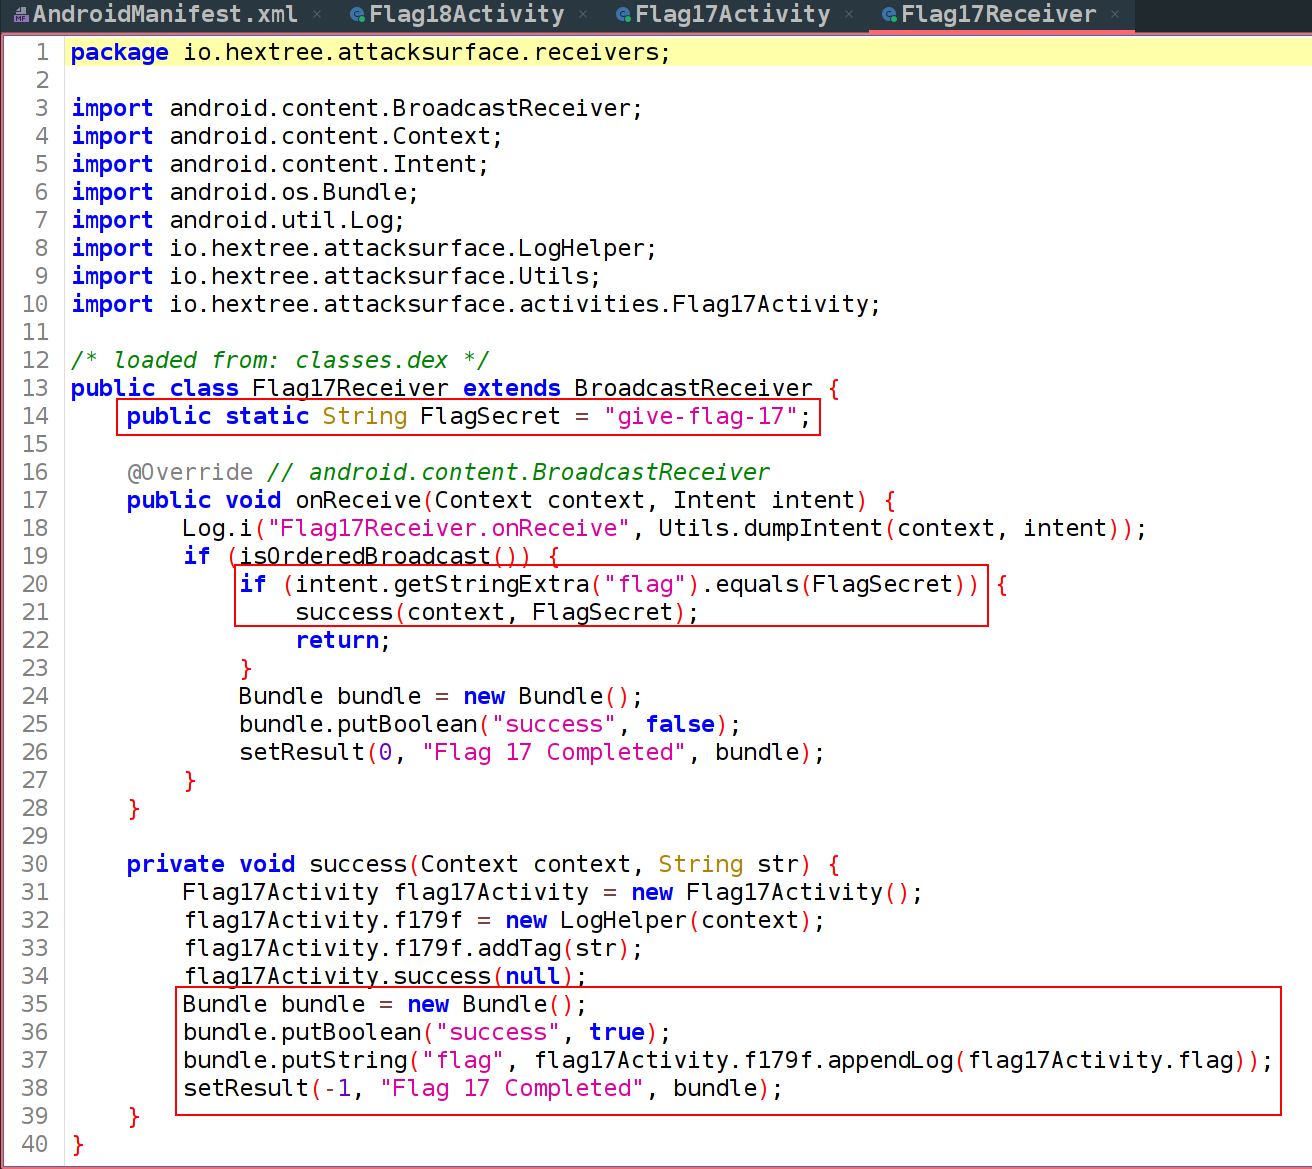This screenshot has height=1169, width=1312.
Task: Switch to the AndroidManifest.xml tab
Action: pos(165,15)
